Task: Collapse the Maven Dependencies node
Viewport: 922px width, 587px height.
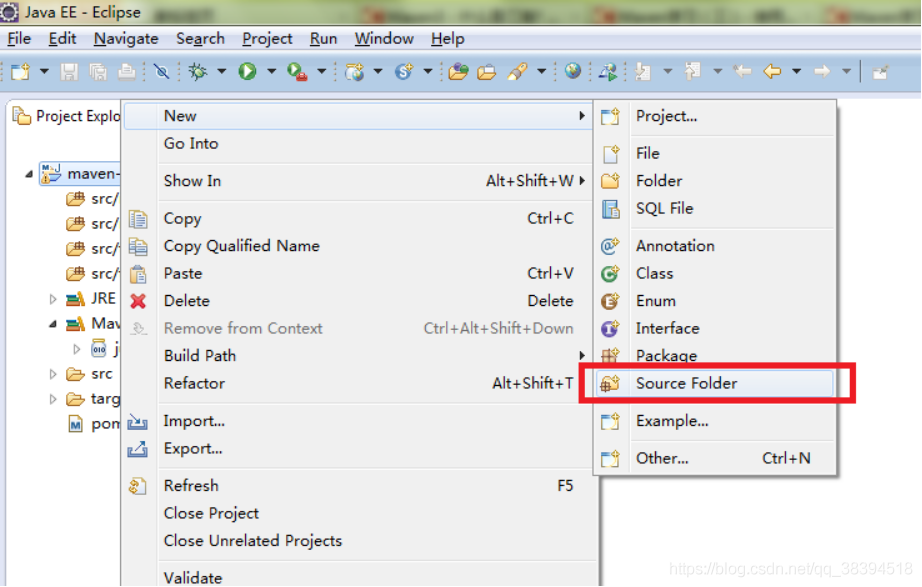Action: (x=53, y=323)
